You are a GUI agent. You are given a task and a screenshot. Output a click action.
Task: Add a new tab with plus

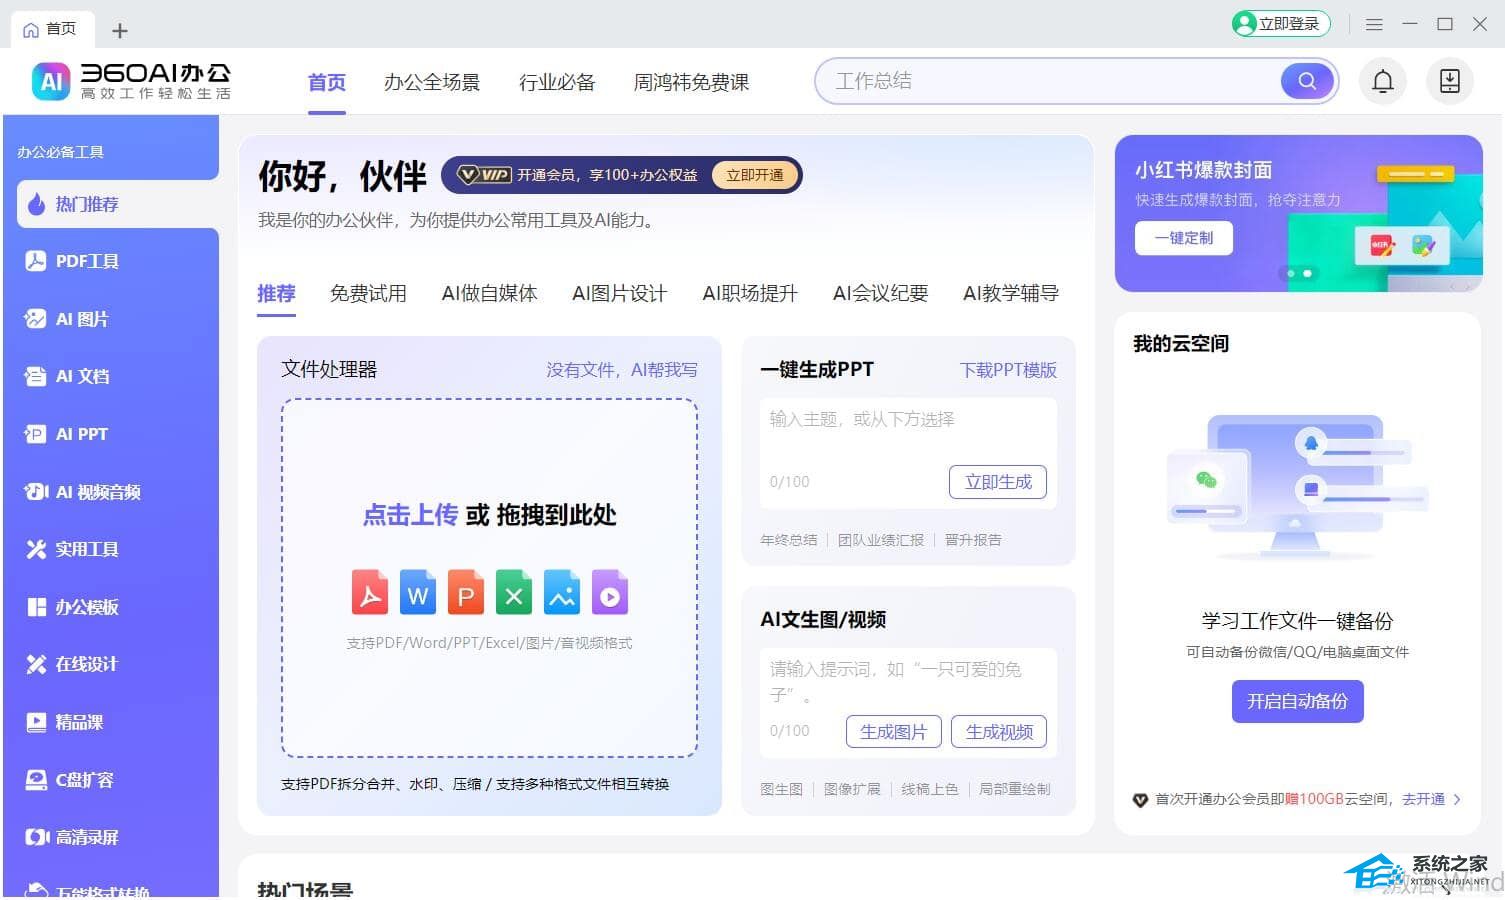120,31
